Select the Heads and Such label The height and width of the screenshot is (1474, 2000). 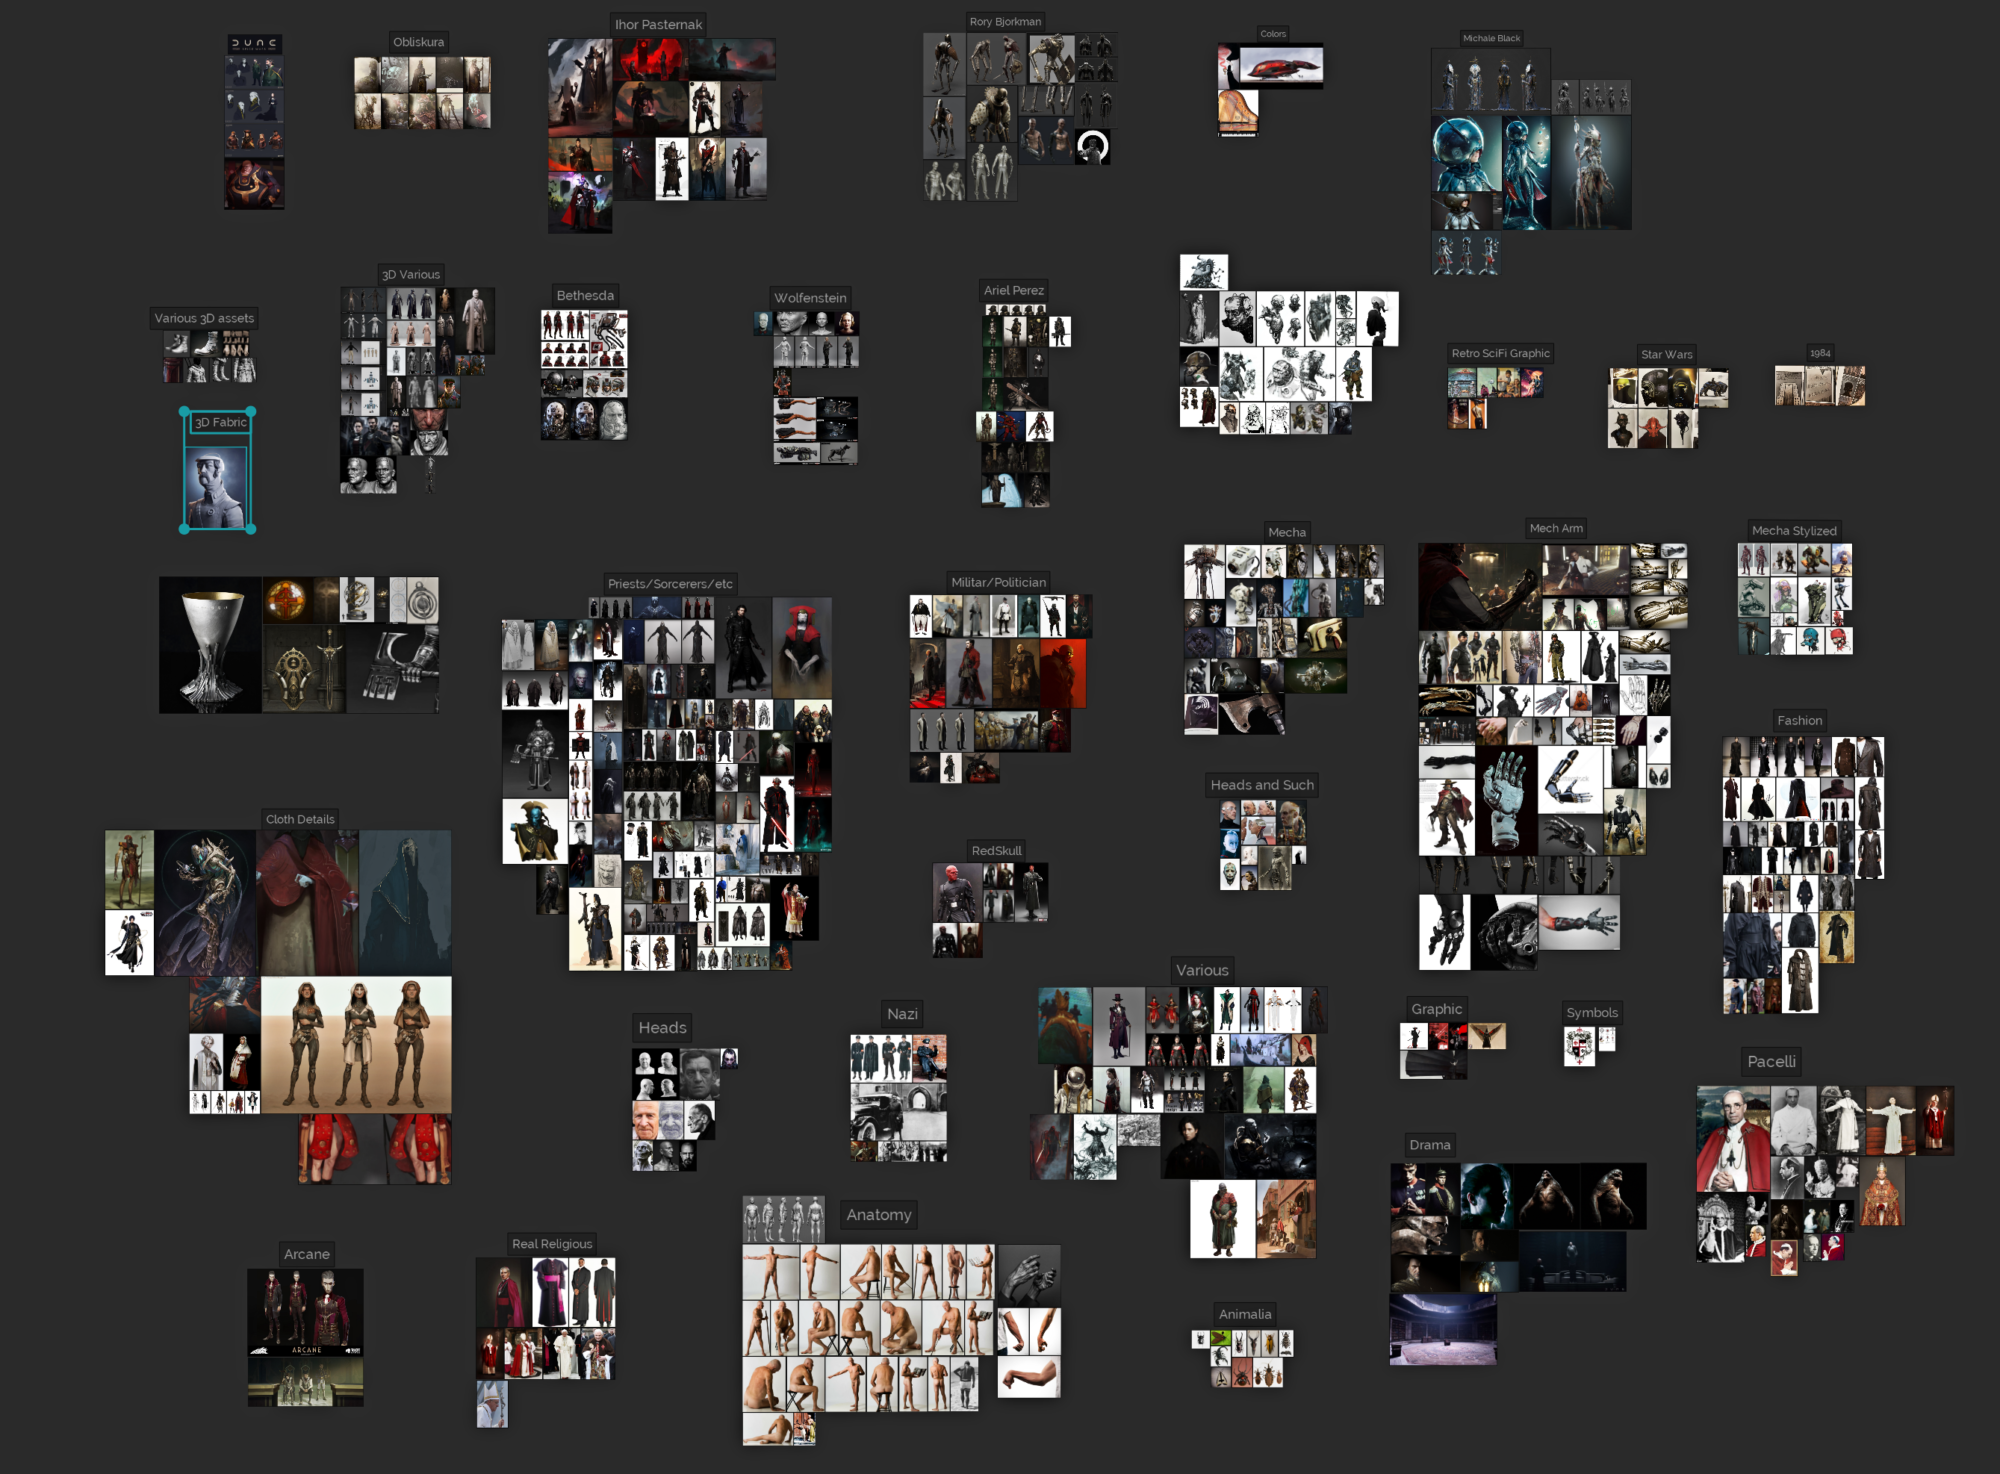click(1262, 785)
